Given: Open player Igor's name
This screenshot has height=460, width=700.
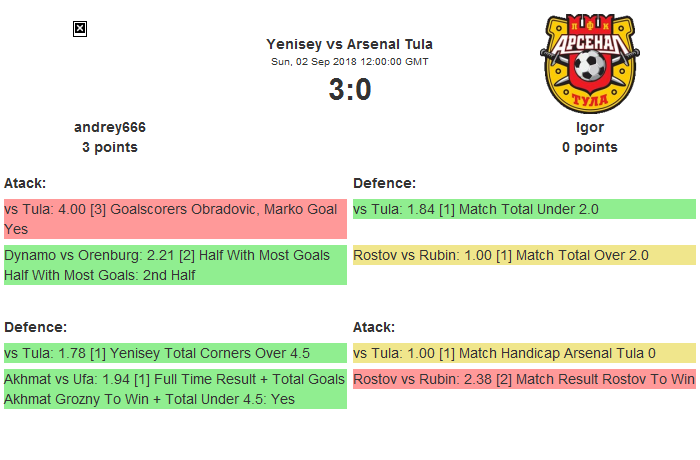Looking at the screenshot, I should (589, 127).
